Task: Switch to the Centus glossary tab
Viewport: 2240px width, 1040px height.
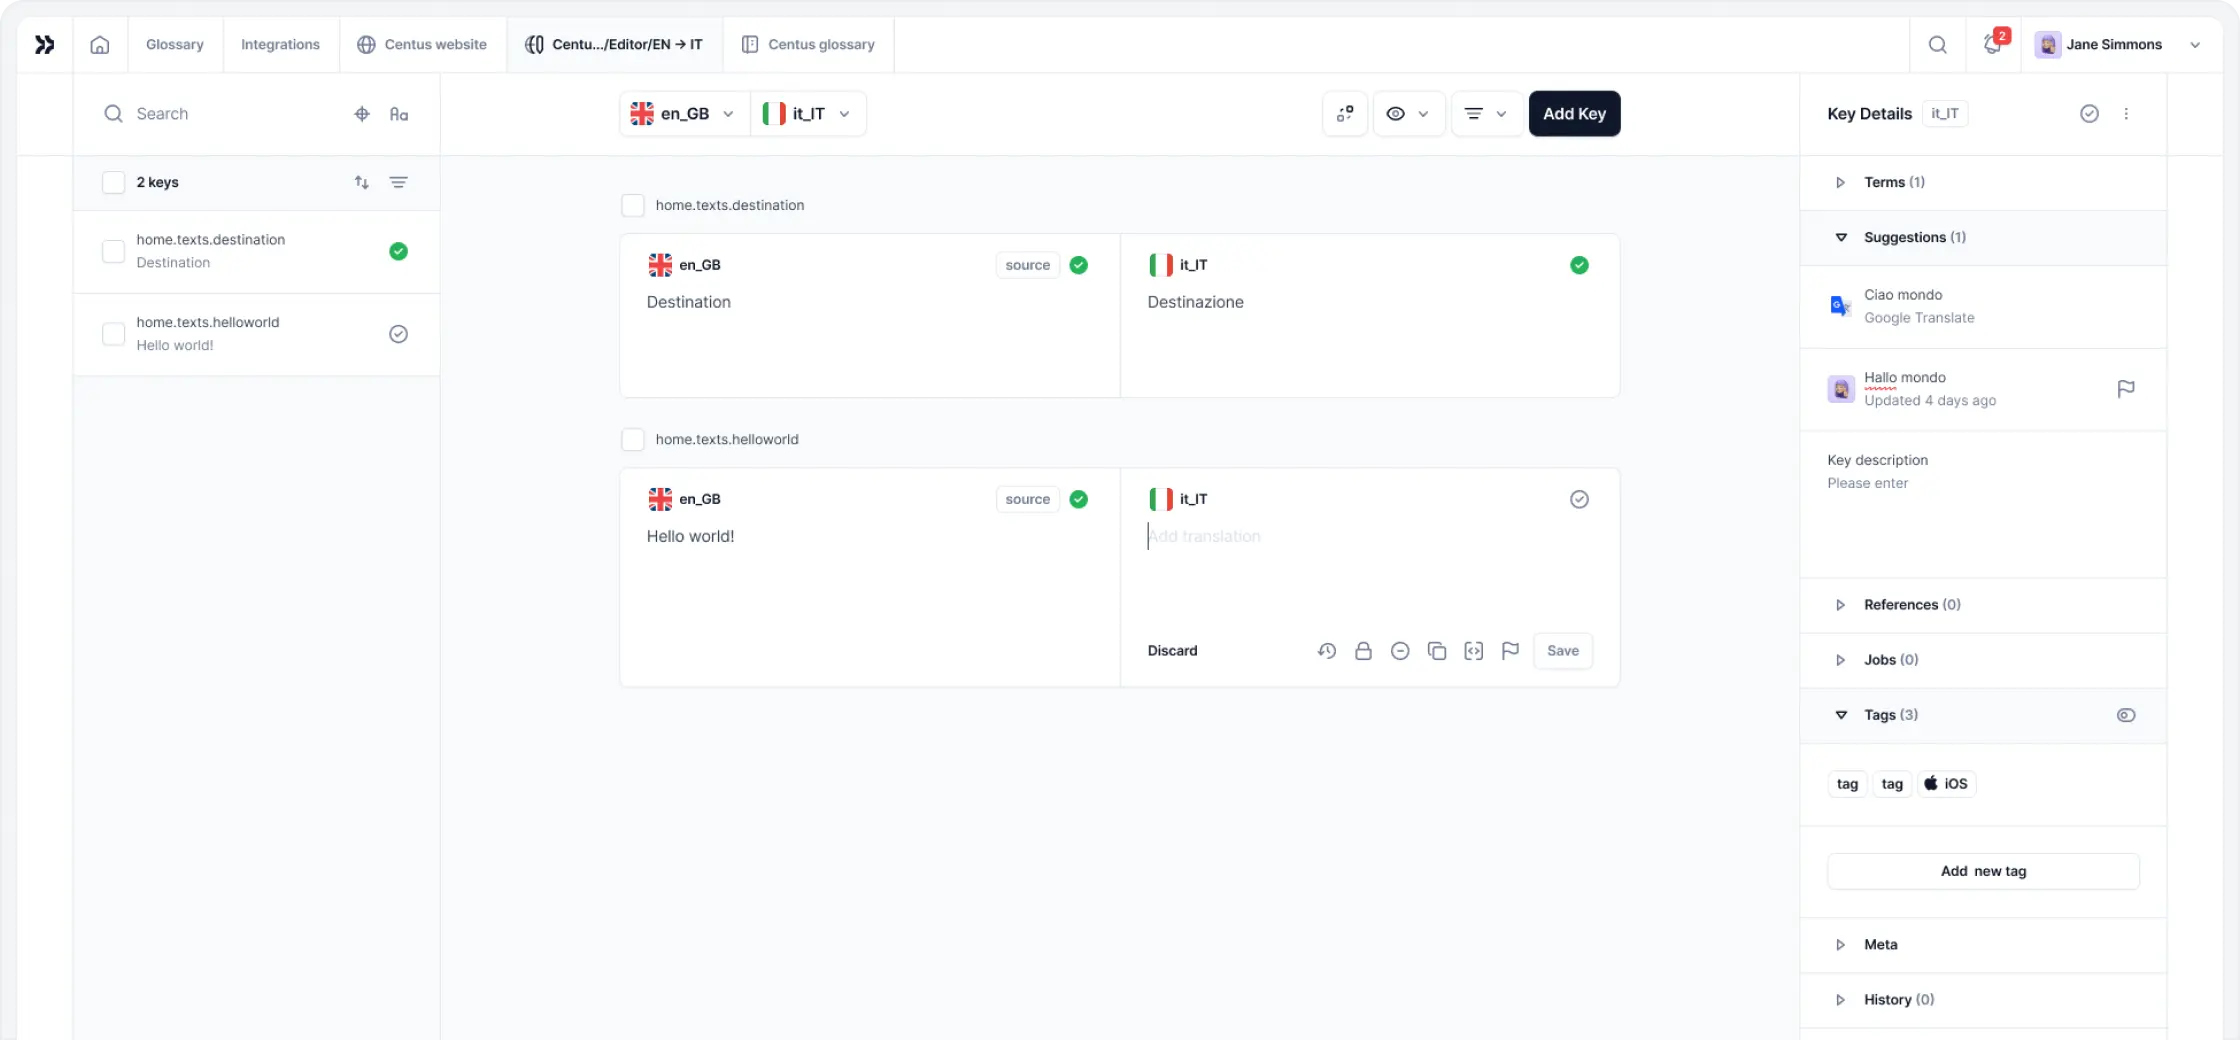Action: point(808,44)
